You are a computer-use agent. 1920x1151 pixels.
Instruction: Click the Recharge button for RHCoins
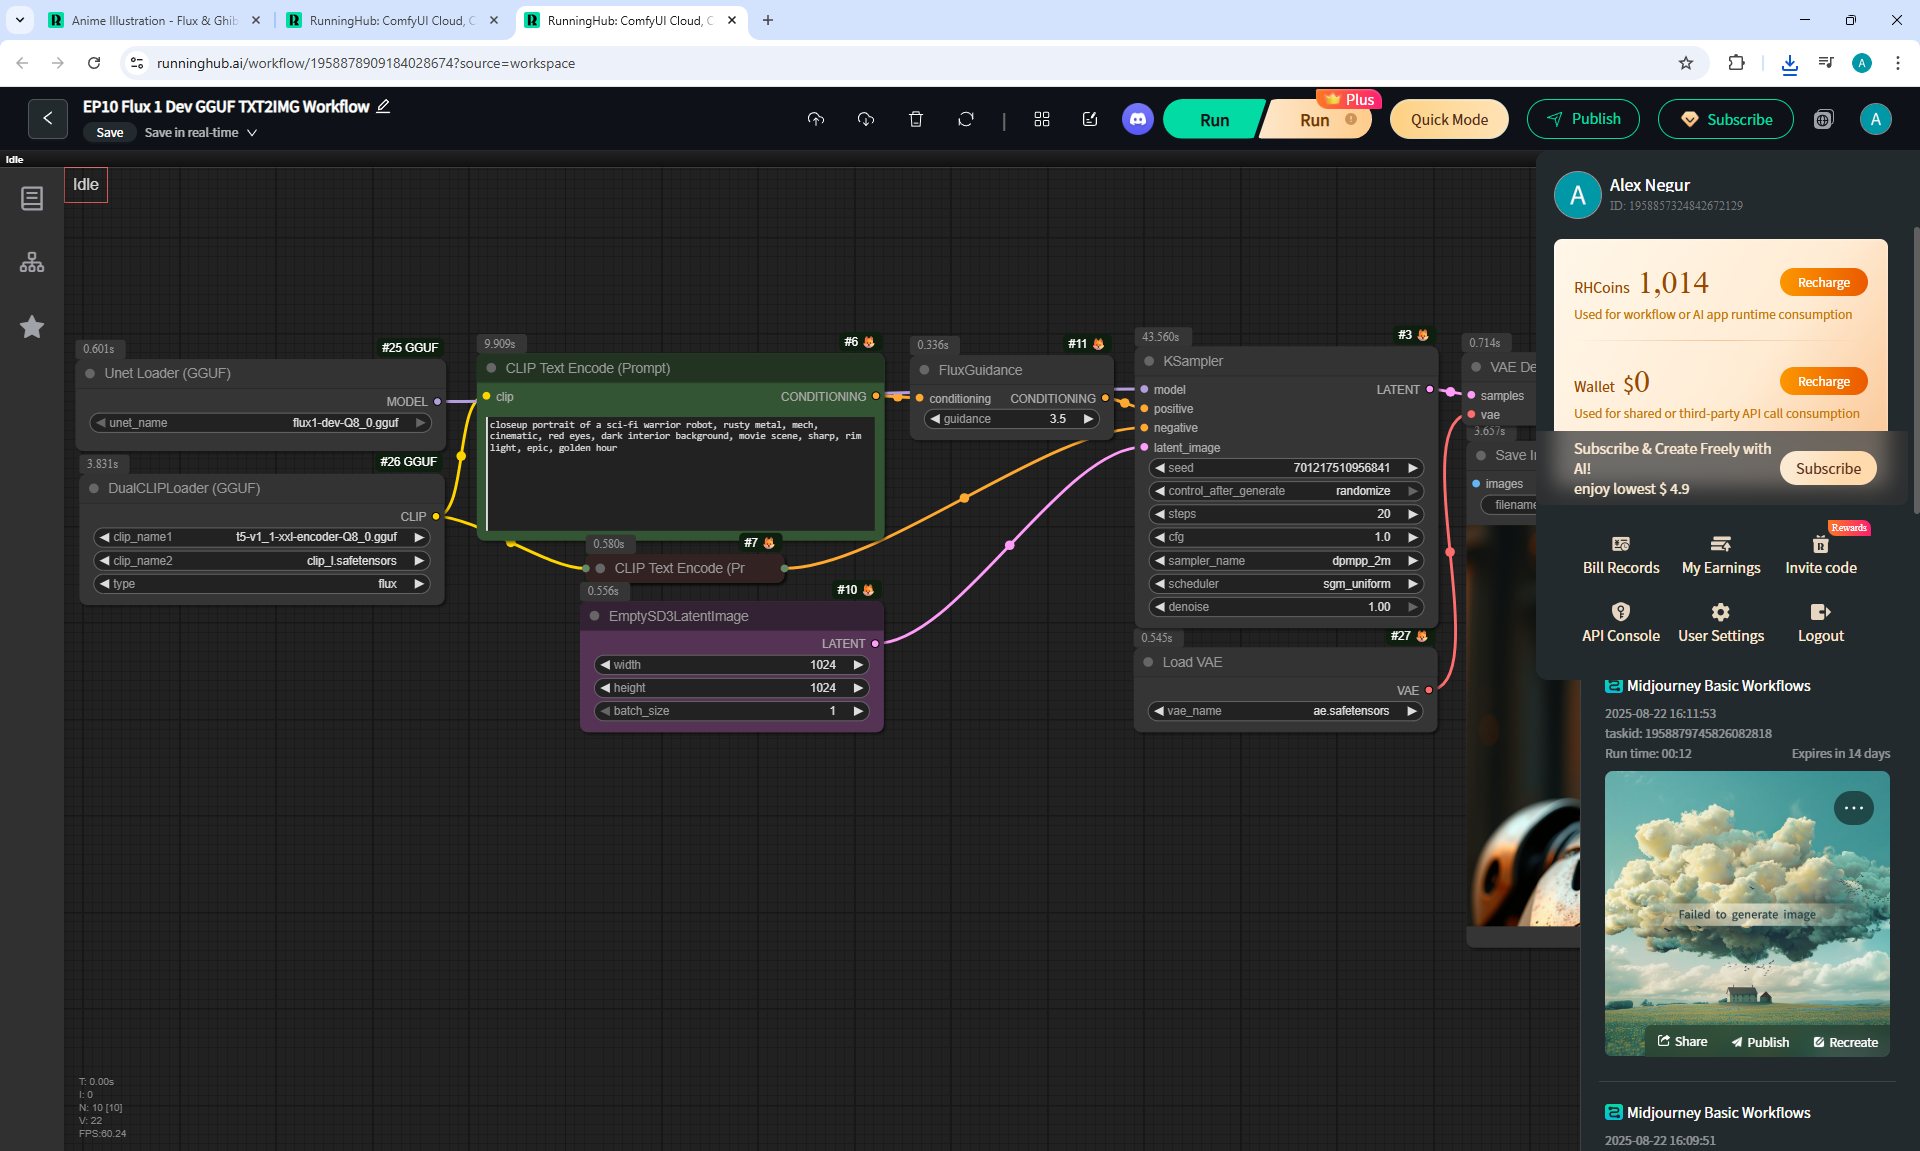(x=1823, y=282)
